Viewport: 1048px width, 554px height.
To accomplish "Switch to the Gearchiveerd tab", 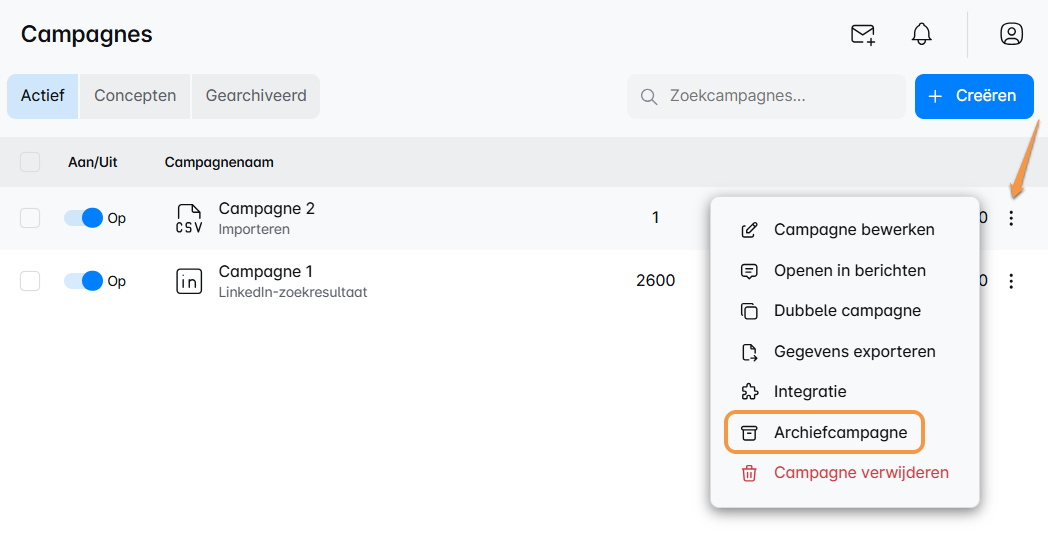I will pyautogui.click(x=256, y=96).
